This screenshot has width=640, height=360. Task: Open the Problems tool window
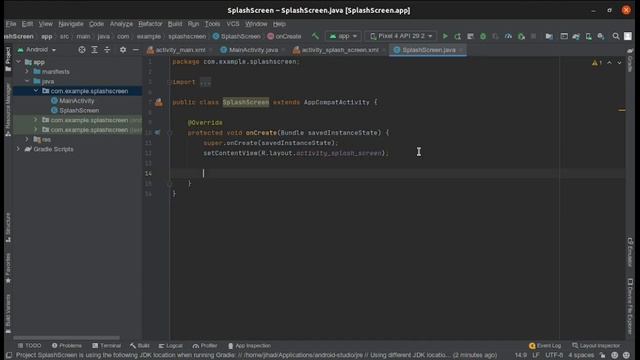coord(67,346)
